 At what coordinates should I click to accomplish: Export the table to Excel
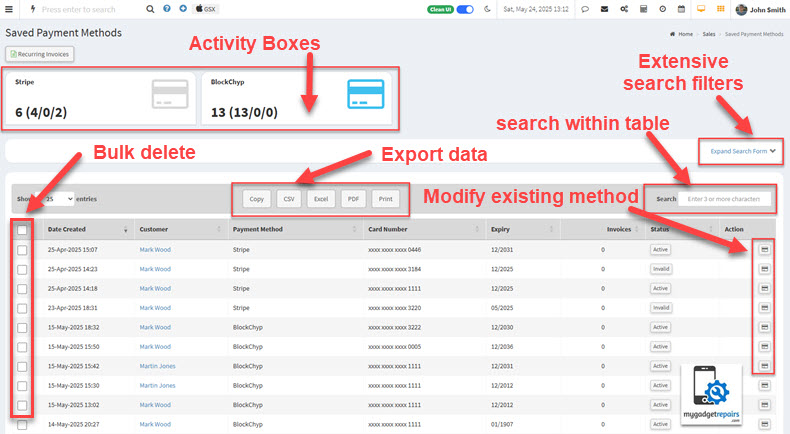(x=321, y=199)
